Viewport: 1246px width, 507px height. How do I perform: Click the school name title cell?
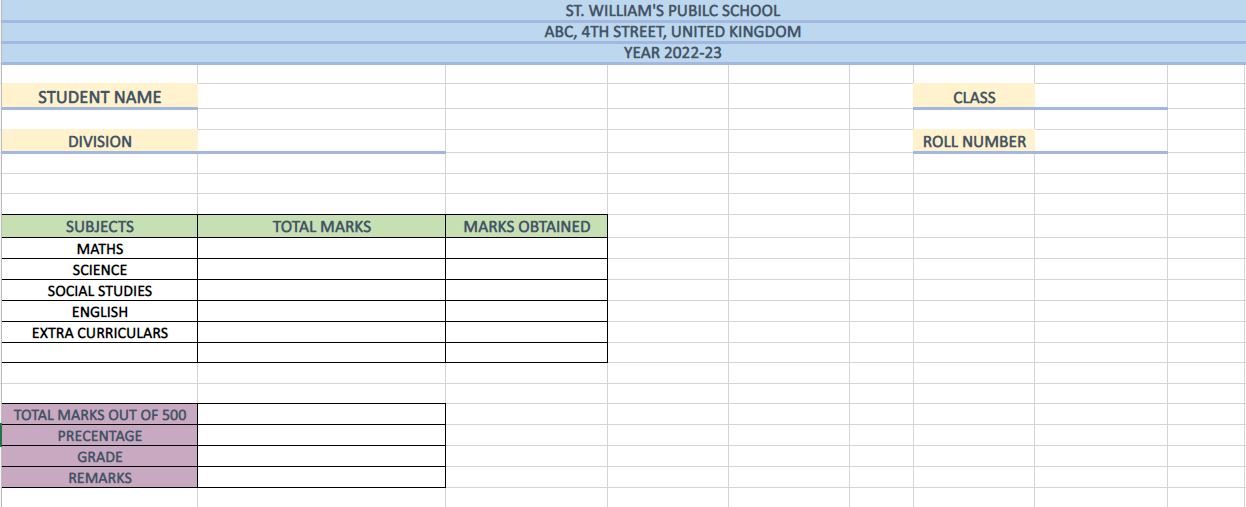[x=672, y=11]
